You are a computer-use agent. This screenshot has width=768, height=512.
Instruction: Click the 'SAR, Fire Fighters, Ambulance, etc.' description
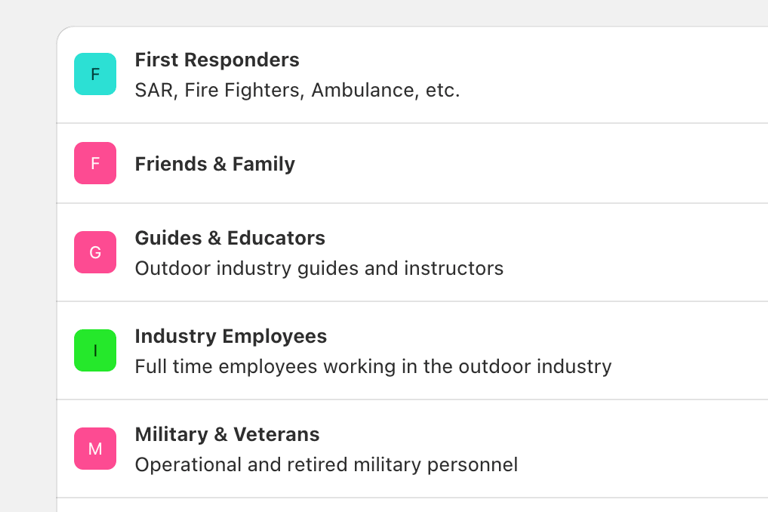pos(297,90)
